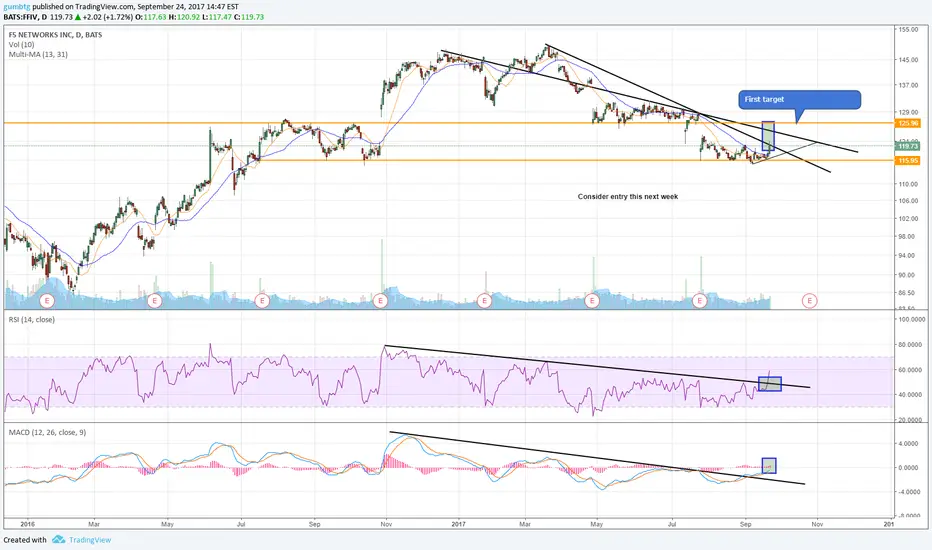This screenshot has height=550, width=932.
Task: Click the 137.00 price axis value
Action: point(908,85)
